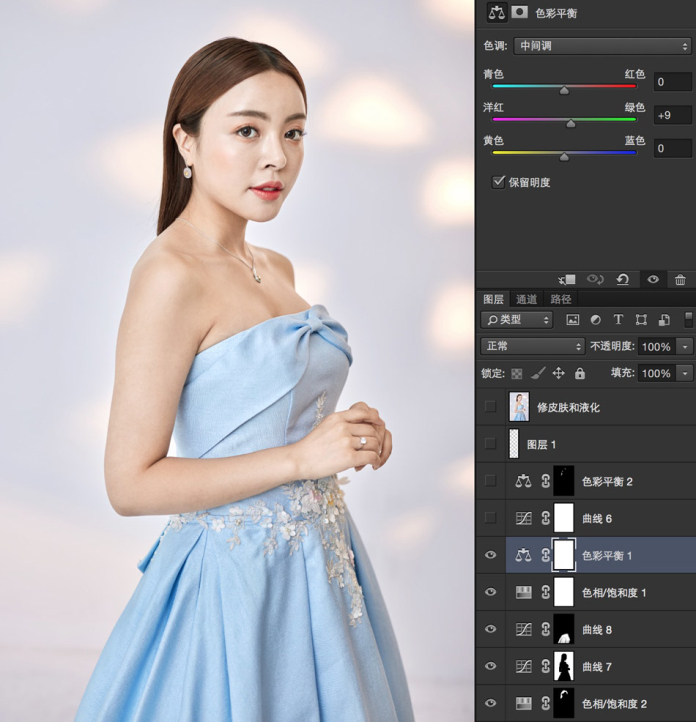Click the 曲线 8 curves adjustment icon
The width and height of the screenshot is (696, 722).
tap(523, 629)
